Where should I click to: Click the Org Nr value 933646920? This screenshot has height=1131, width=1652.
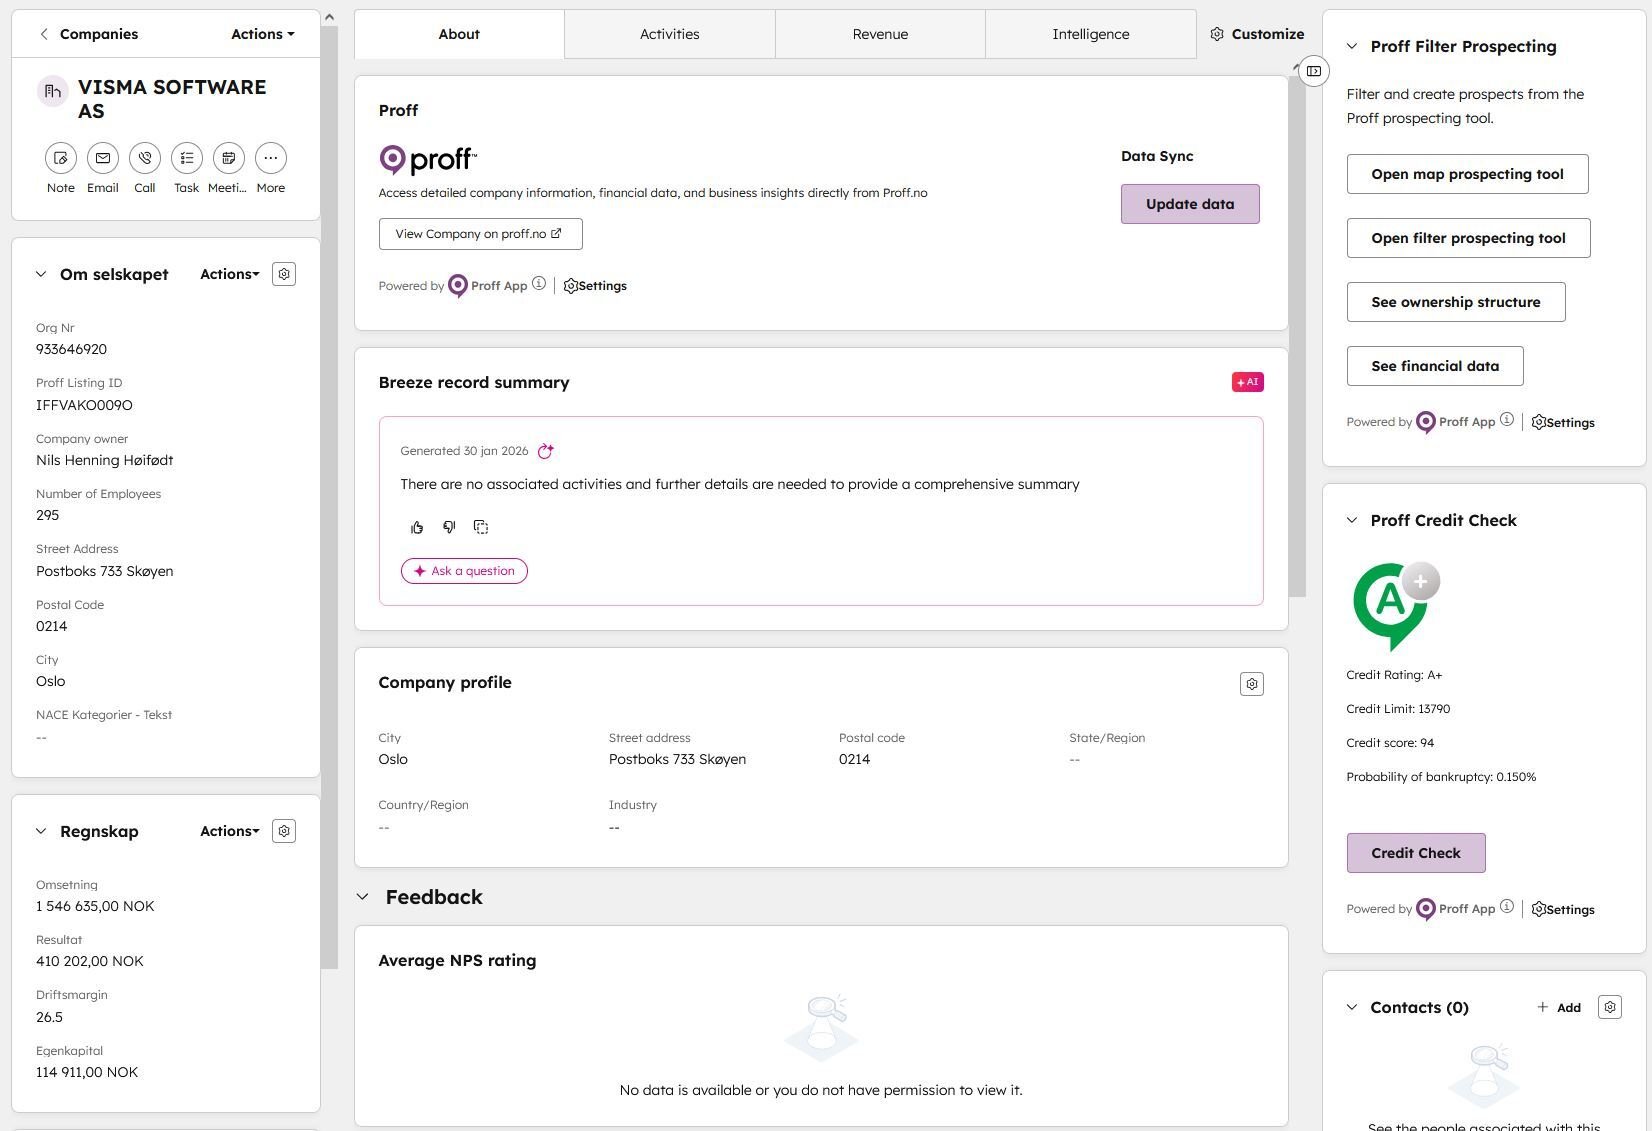(72, 349)
